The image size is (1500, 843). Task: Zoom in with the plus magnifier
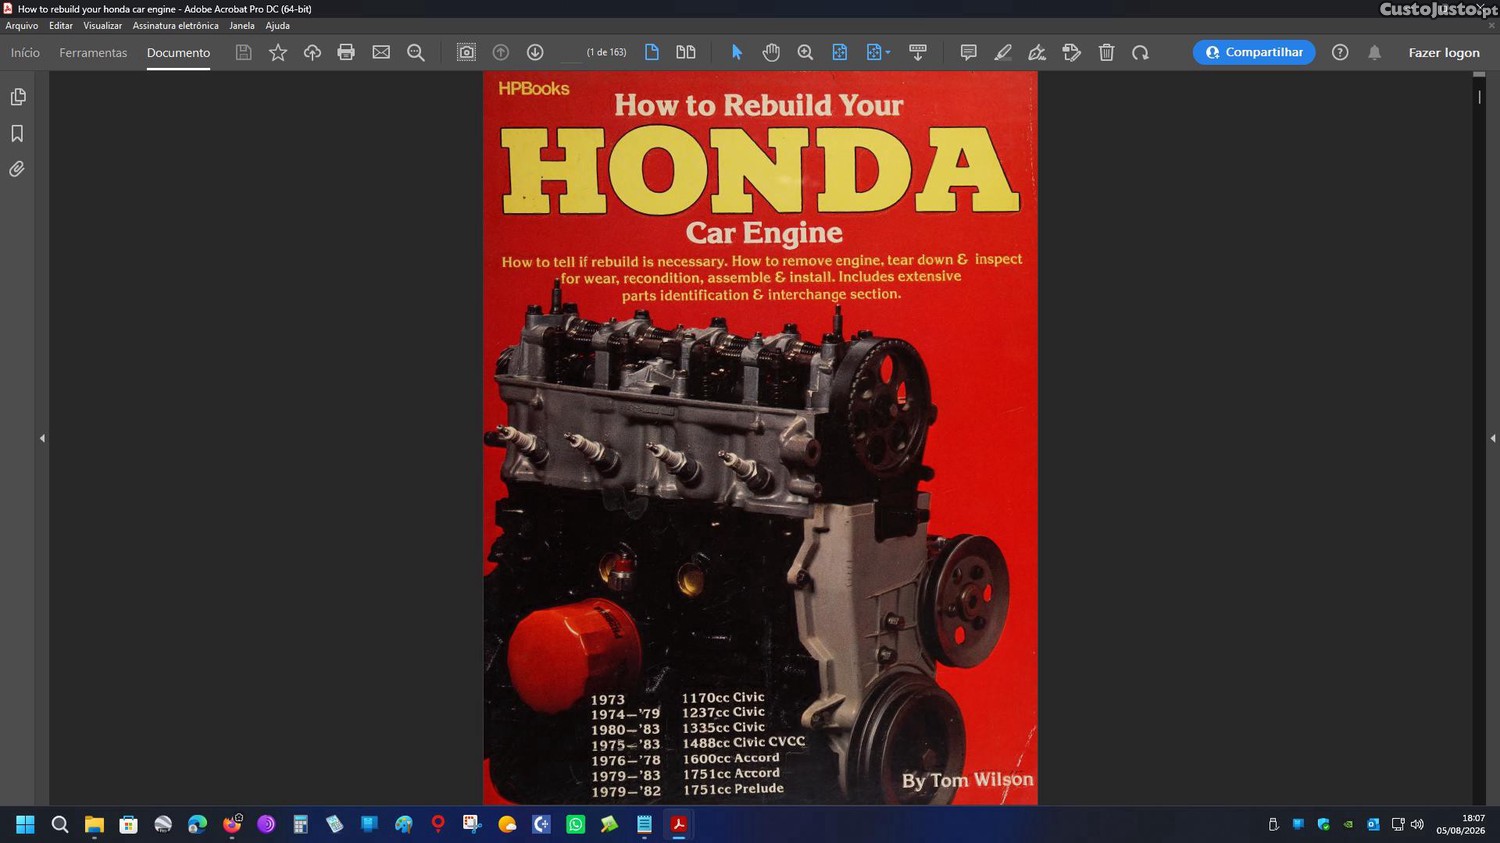805,53
